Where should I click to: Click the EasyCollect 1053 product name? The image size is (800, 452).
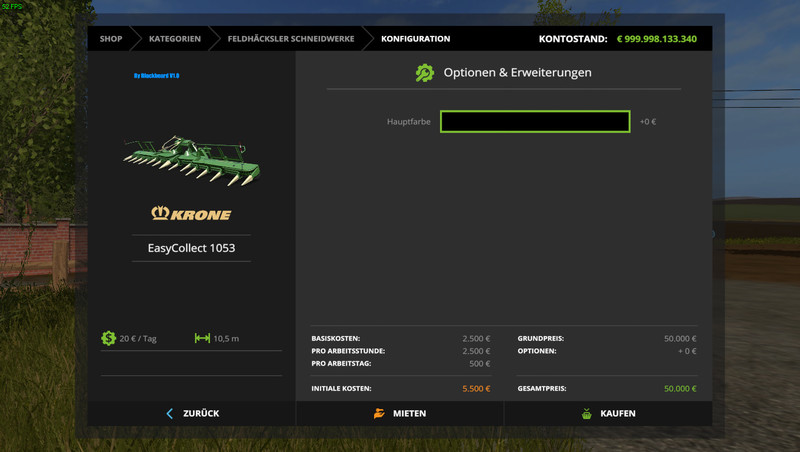[x=191, y=247]
